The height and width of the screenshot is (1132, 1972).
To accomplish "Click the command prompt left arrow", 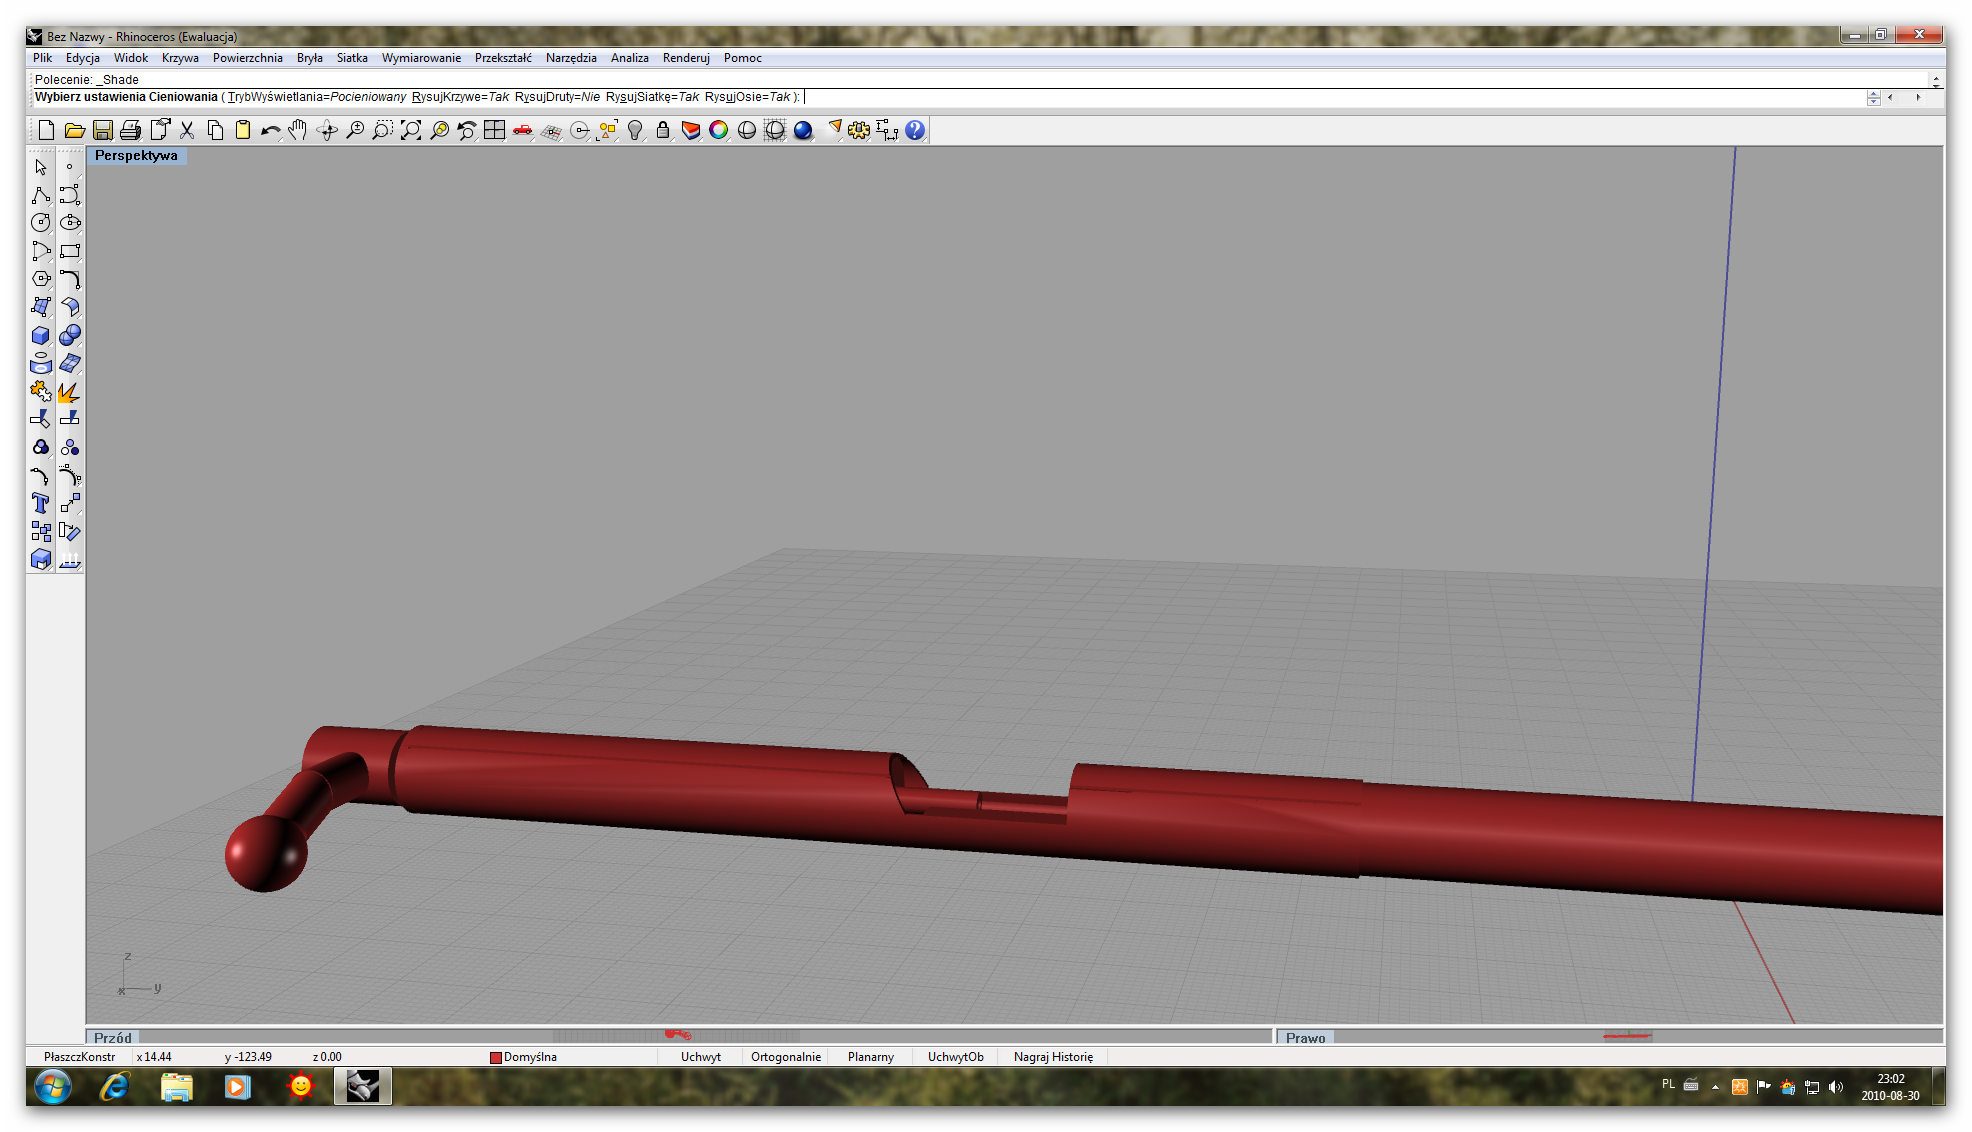I will tap(1890, 97).
